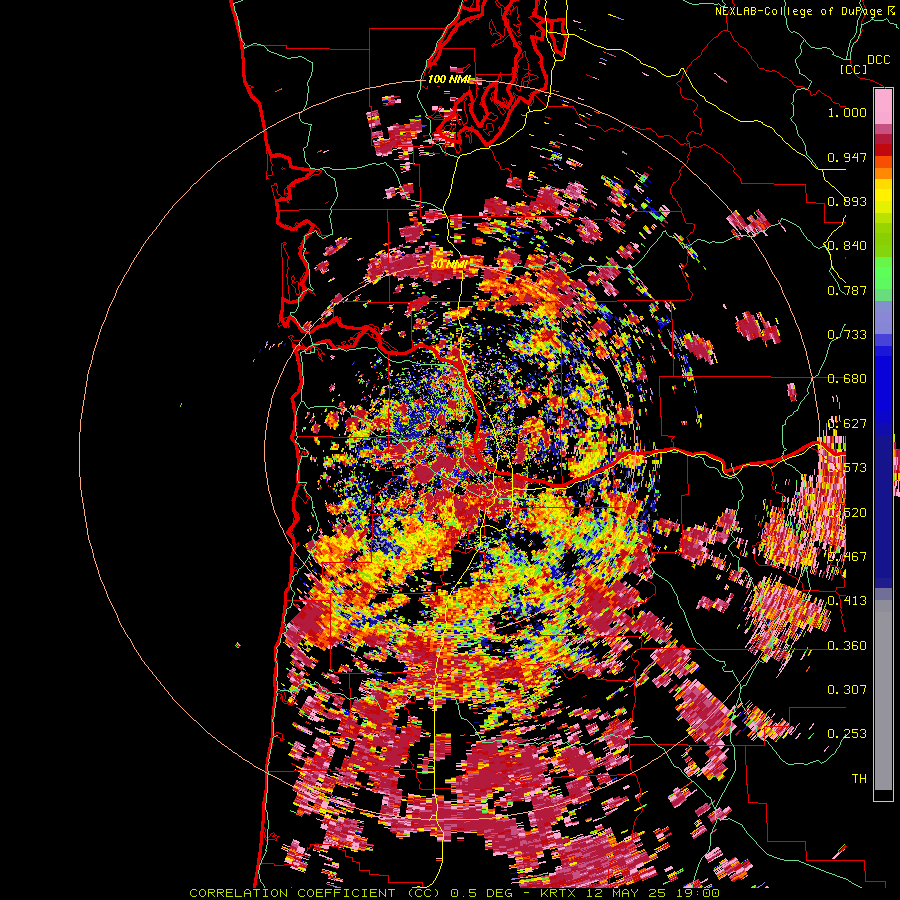
Task: Click the 0.413 scale value
Action: [x=847, y=601]
